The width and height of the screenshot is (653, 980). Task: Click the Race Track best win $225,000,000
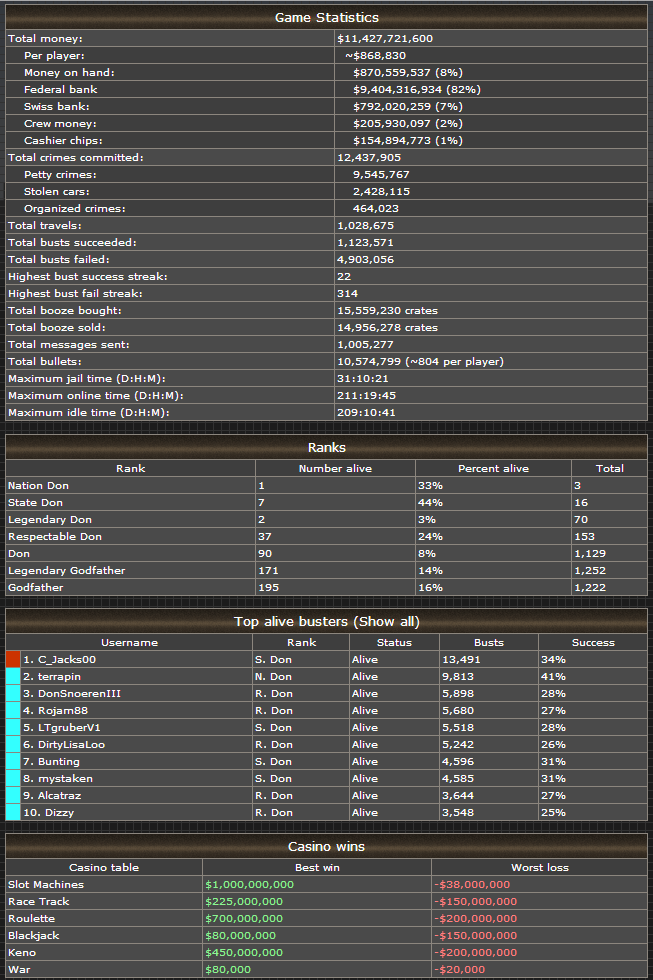pyautogui.click(x=244, y=901)
